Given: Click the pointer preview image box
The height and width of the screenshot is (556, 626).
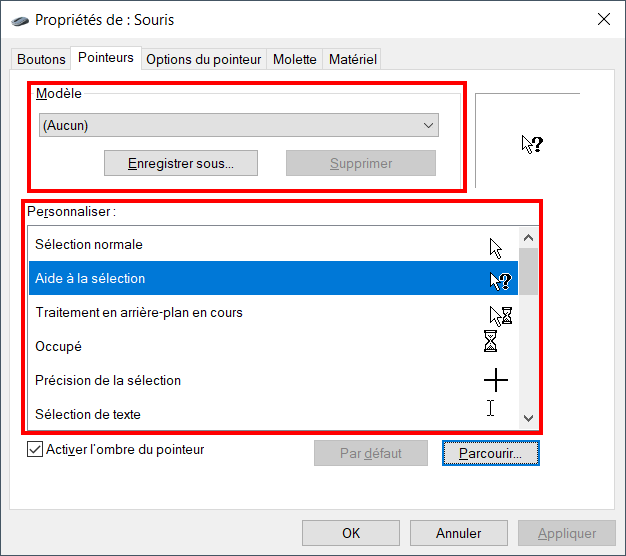Looking at the screenshot, I should point(527,140).
